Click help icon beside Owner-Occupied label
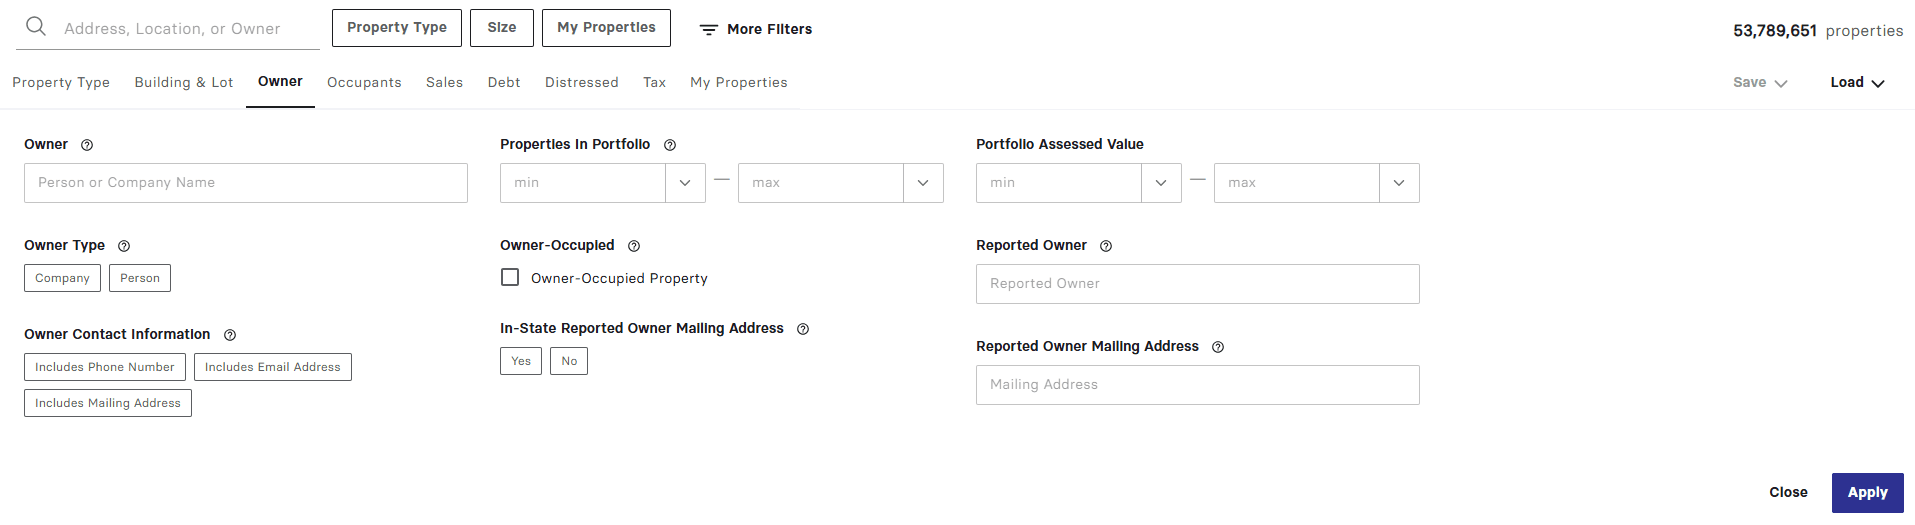 pos(634,246)
